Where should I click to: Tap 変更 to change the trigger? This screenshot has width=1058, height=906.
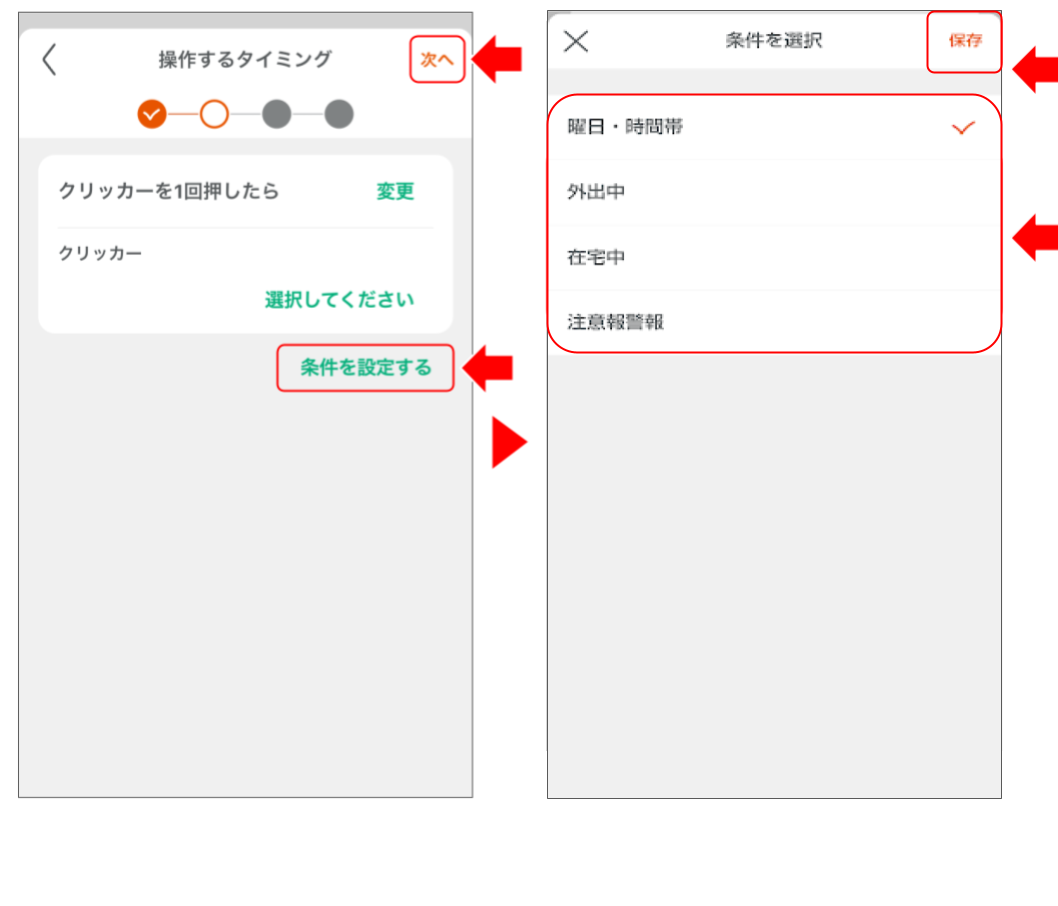coord(395,192)
